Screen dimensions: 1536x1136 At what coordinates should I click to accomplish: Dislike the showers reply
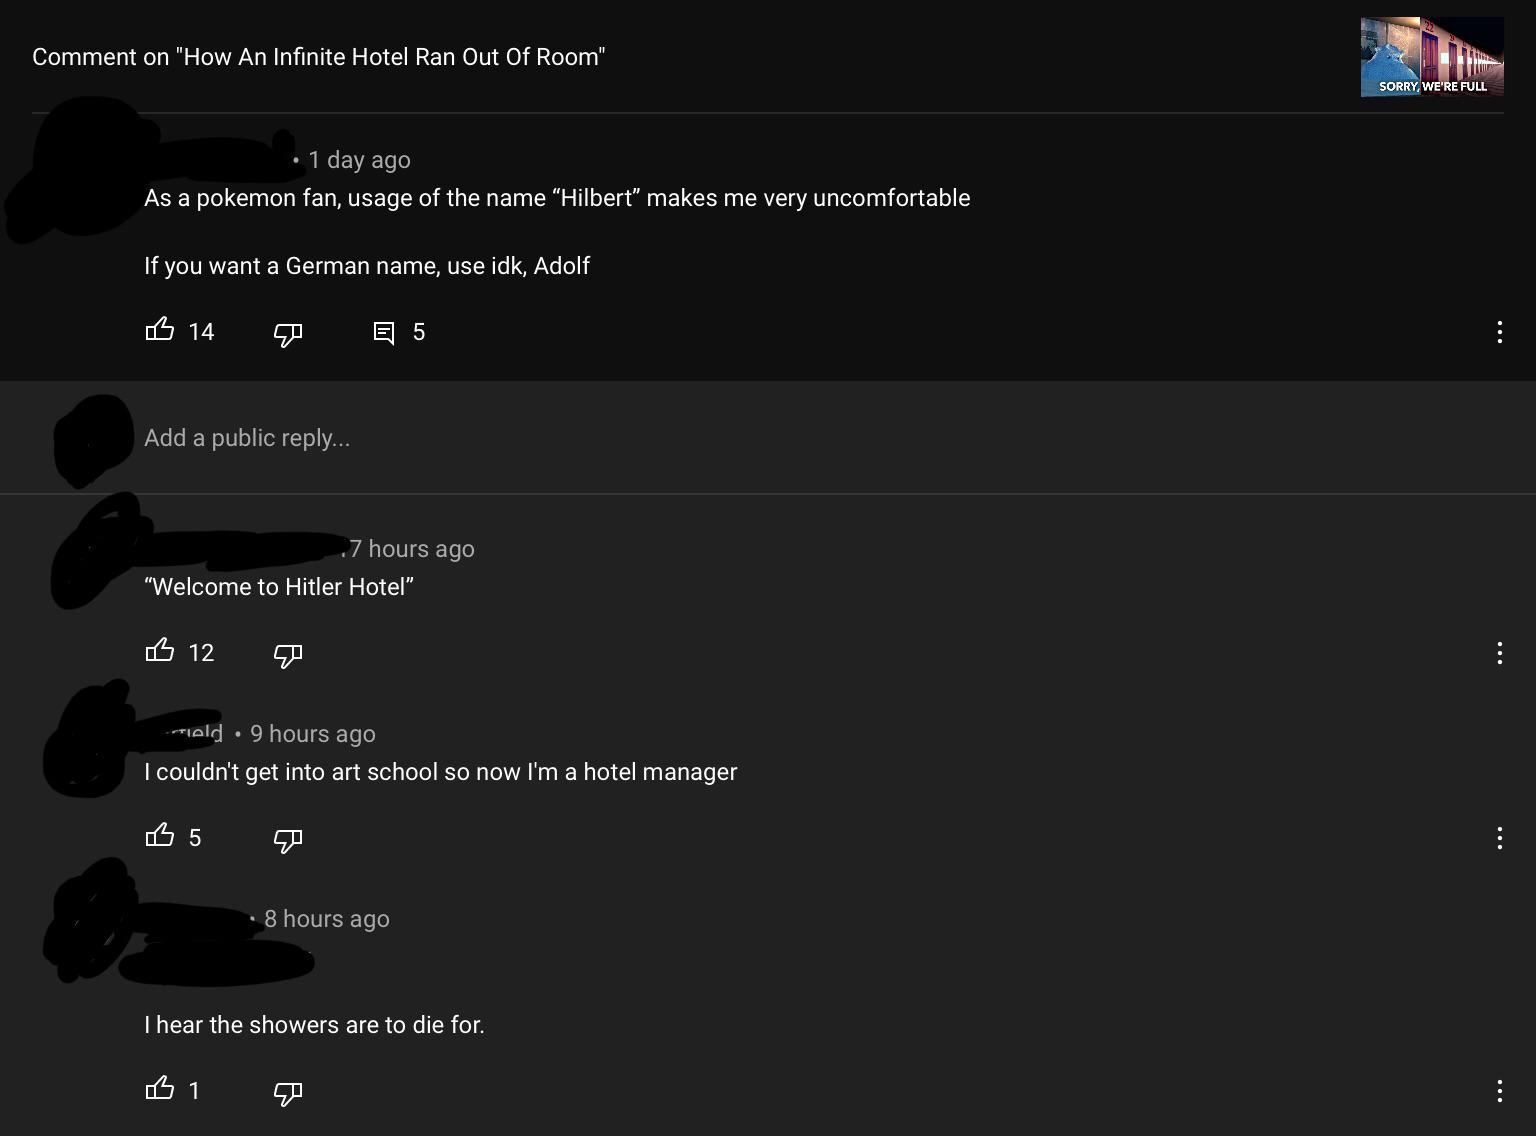(x=288, y=1092)
